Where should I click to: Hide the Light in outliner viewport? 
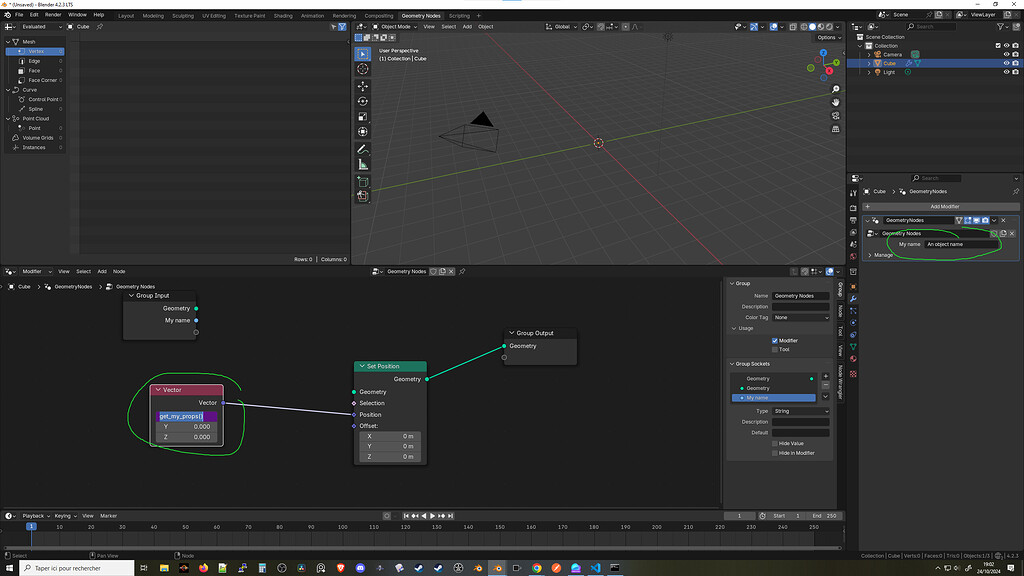[x=1006, y=72]
